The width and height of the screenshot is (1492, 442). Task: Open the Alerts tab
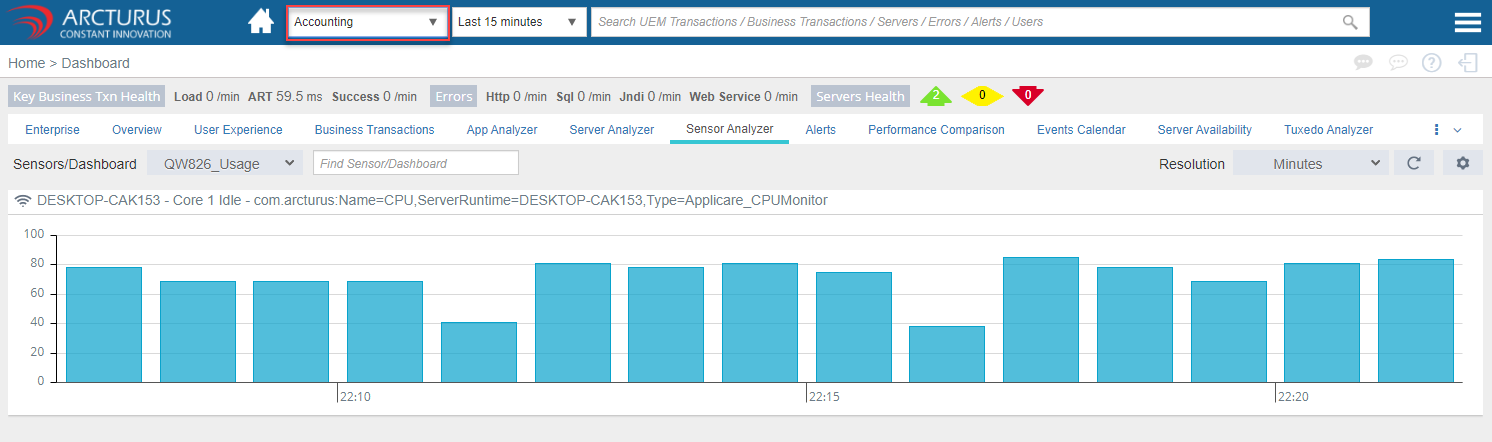(820, 130)
